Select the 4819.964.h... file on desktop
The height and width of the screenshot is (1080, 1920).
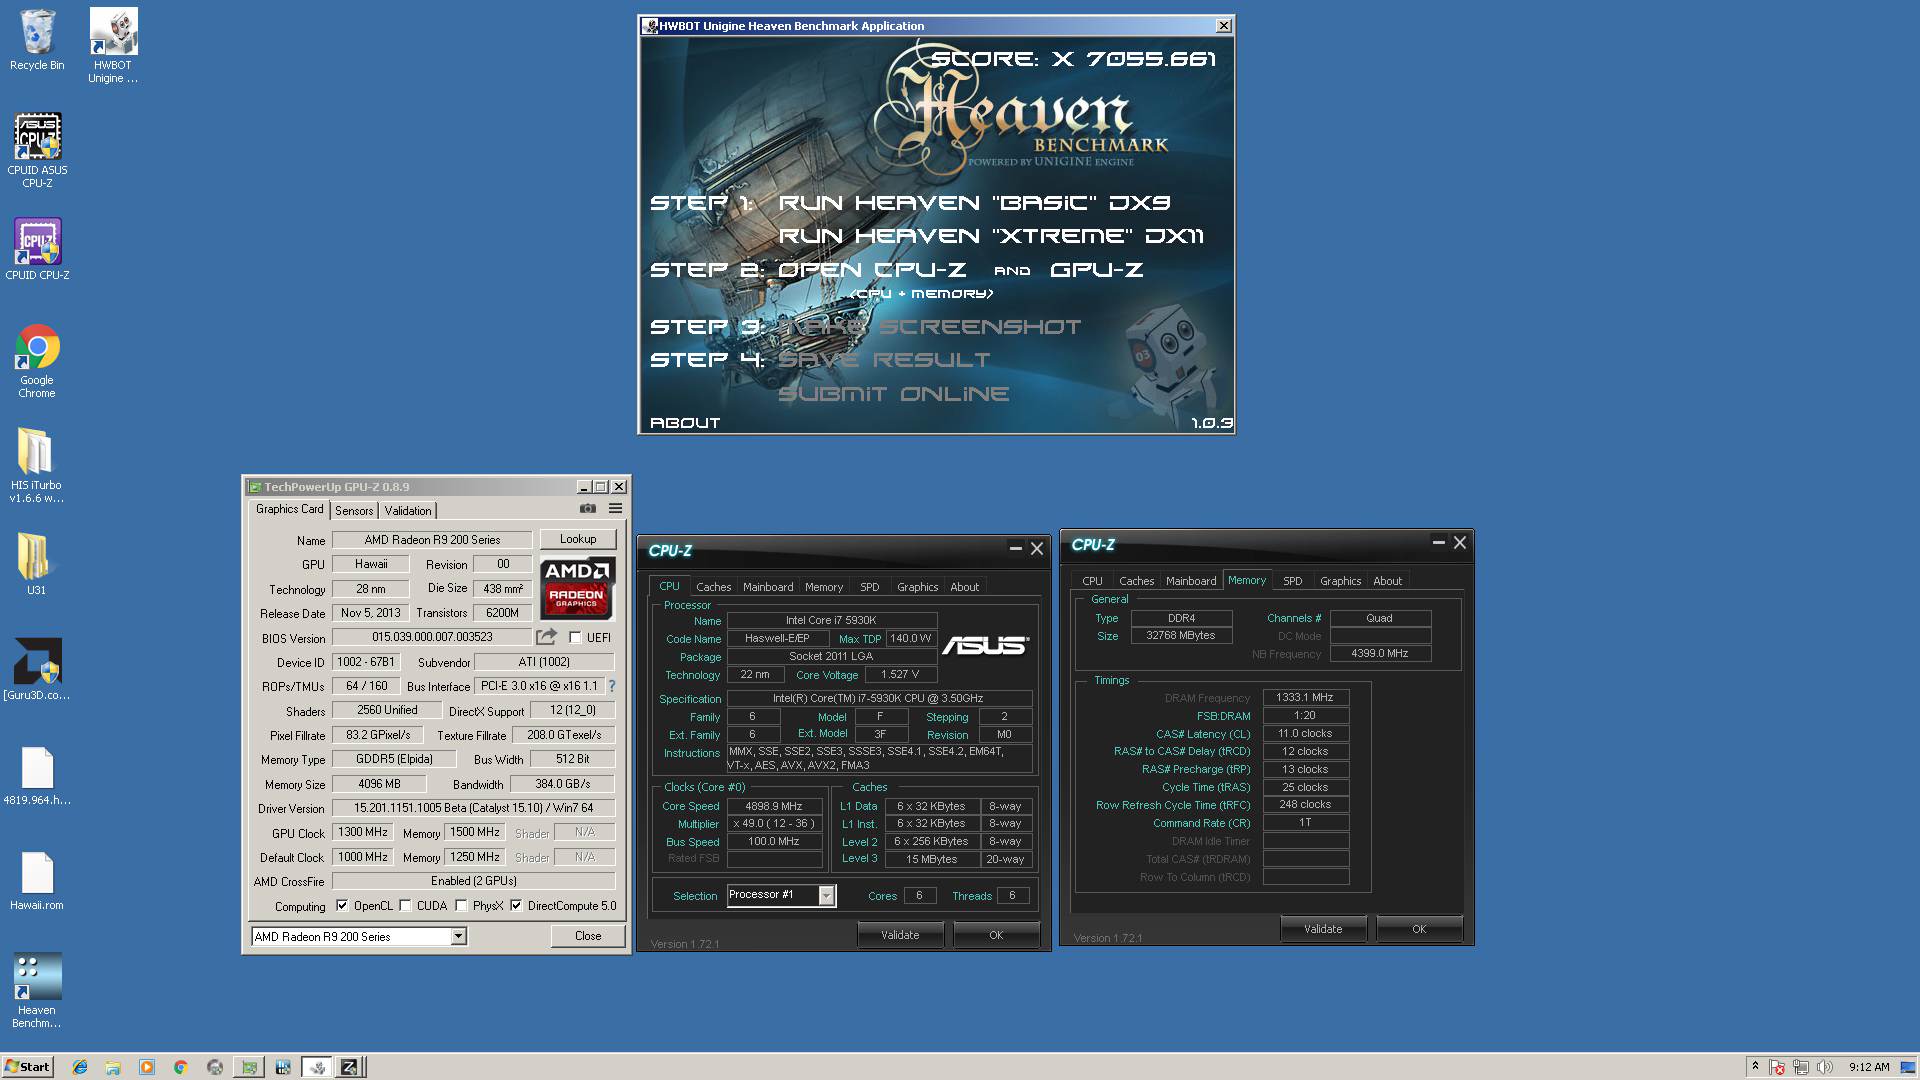37,776
